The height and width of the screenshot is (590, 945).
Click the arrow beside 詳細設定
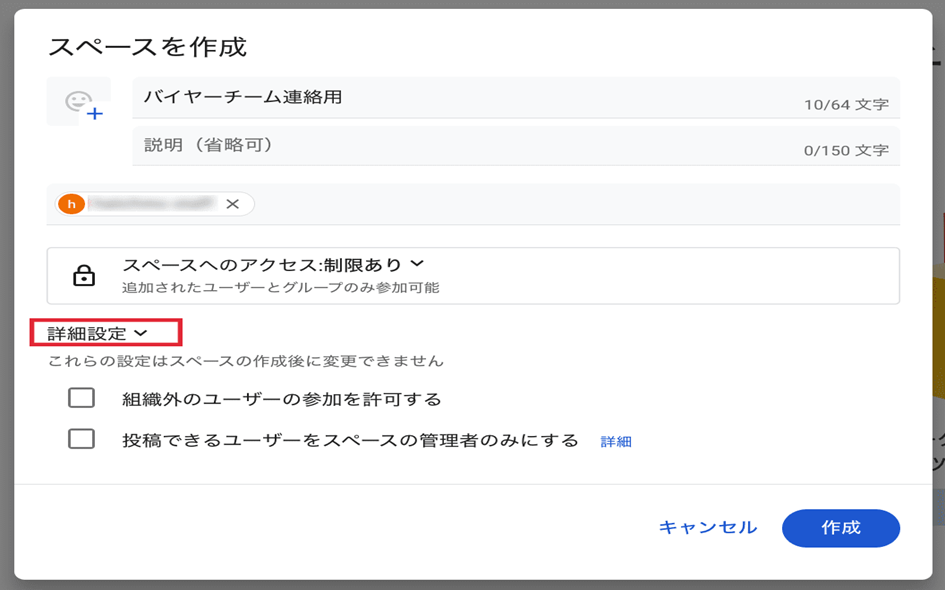(140, 334)
